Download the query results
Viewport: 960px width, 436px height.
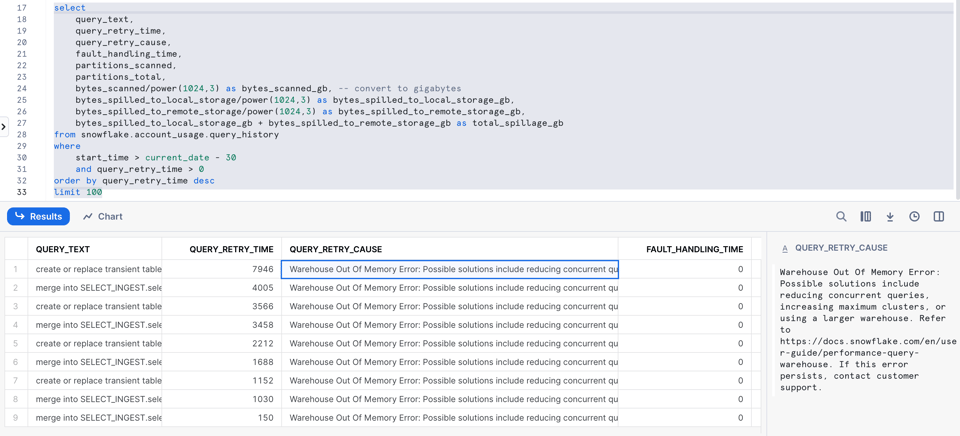click(x=890, y=217)
